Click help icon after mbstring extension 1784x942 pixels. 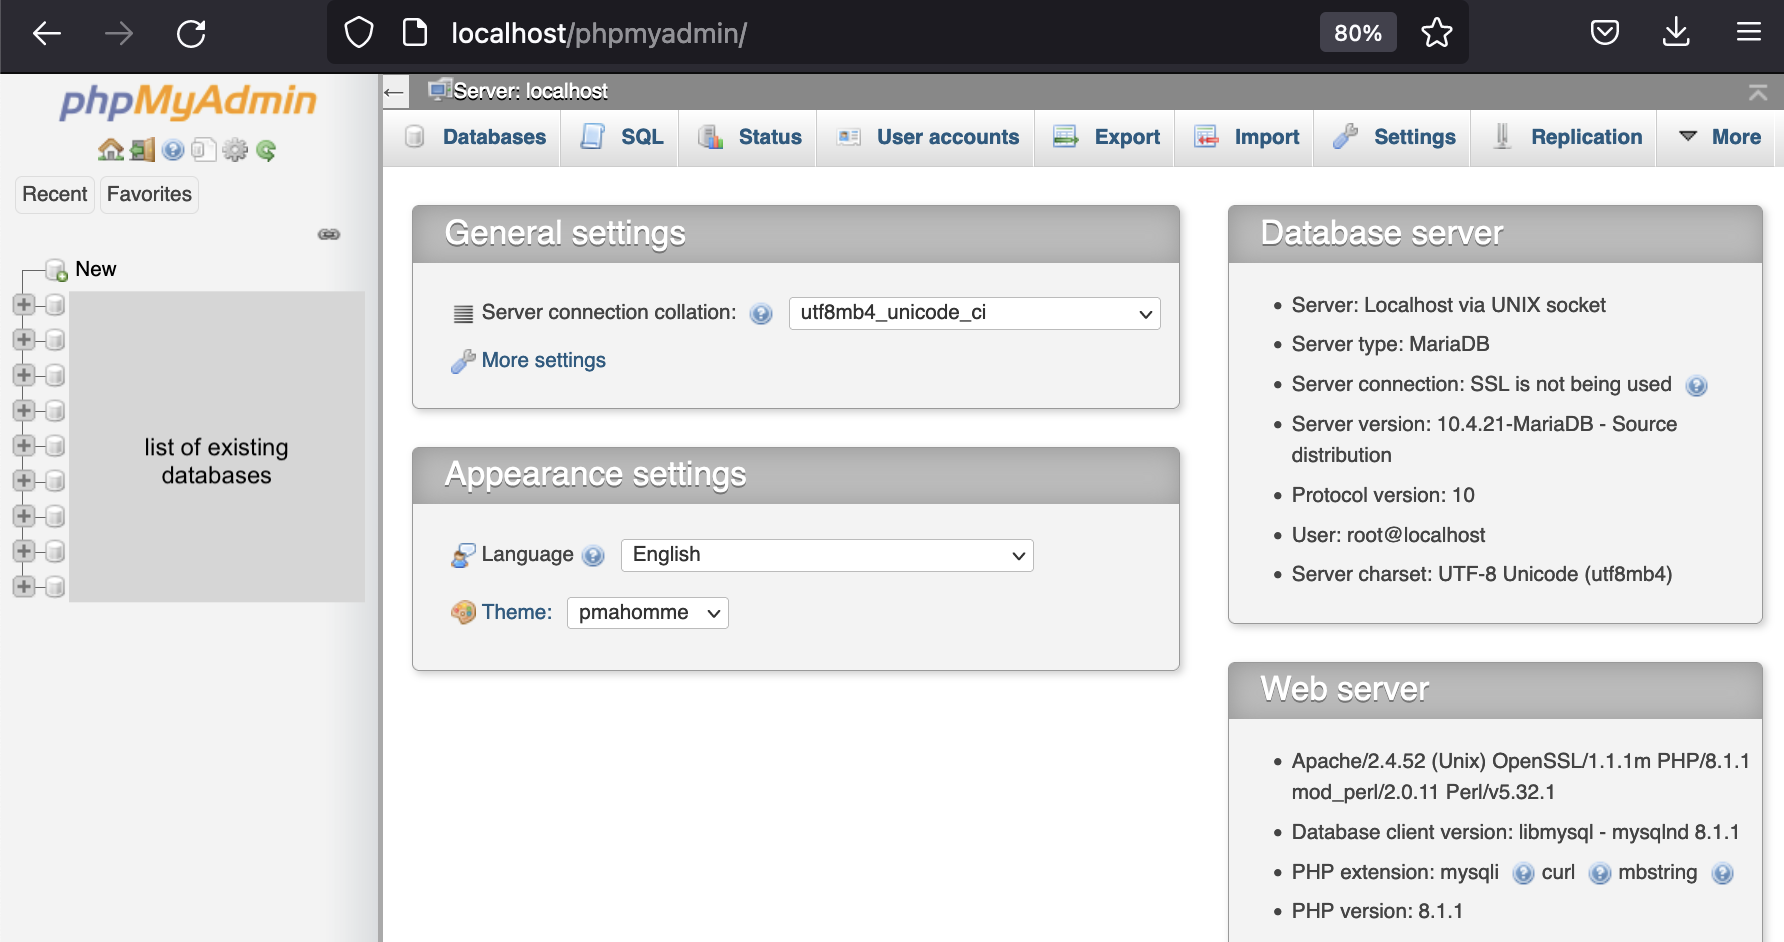pyautogui.click(x=1722, y=874)
